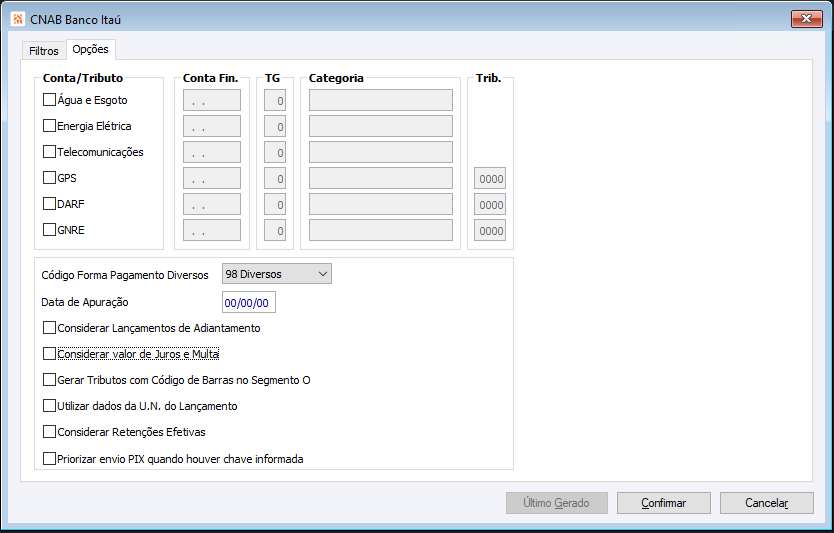Image resolution: width=834 pixels, height=533 pixels.
Task: Enable Priorizar envio PIX option
Action: point(49,459)
